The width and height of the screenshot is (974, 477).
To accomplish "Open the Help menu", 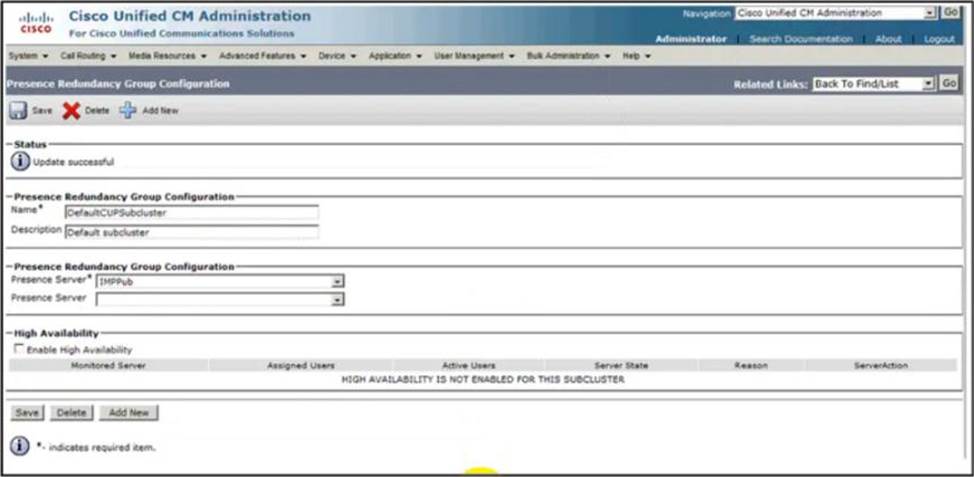I will 636,56.
